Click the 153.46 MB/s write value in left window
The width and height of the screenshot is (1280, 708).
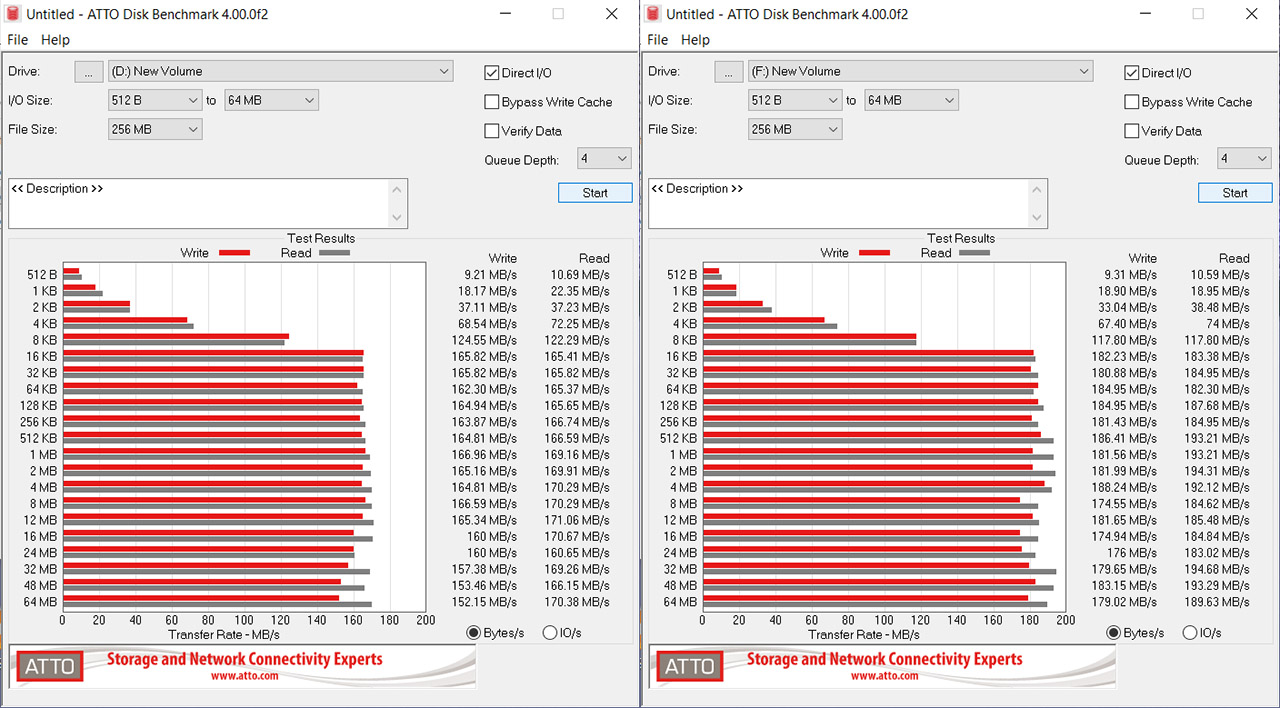click(x=484, y=586)
